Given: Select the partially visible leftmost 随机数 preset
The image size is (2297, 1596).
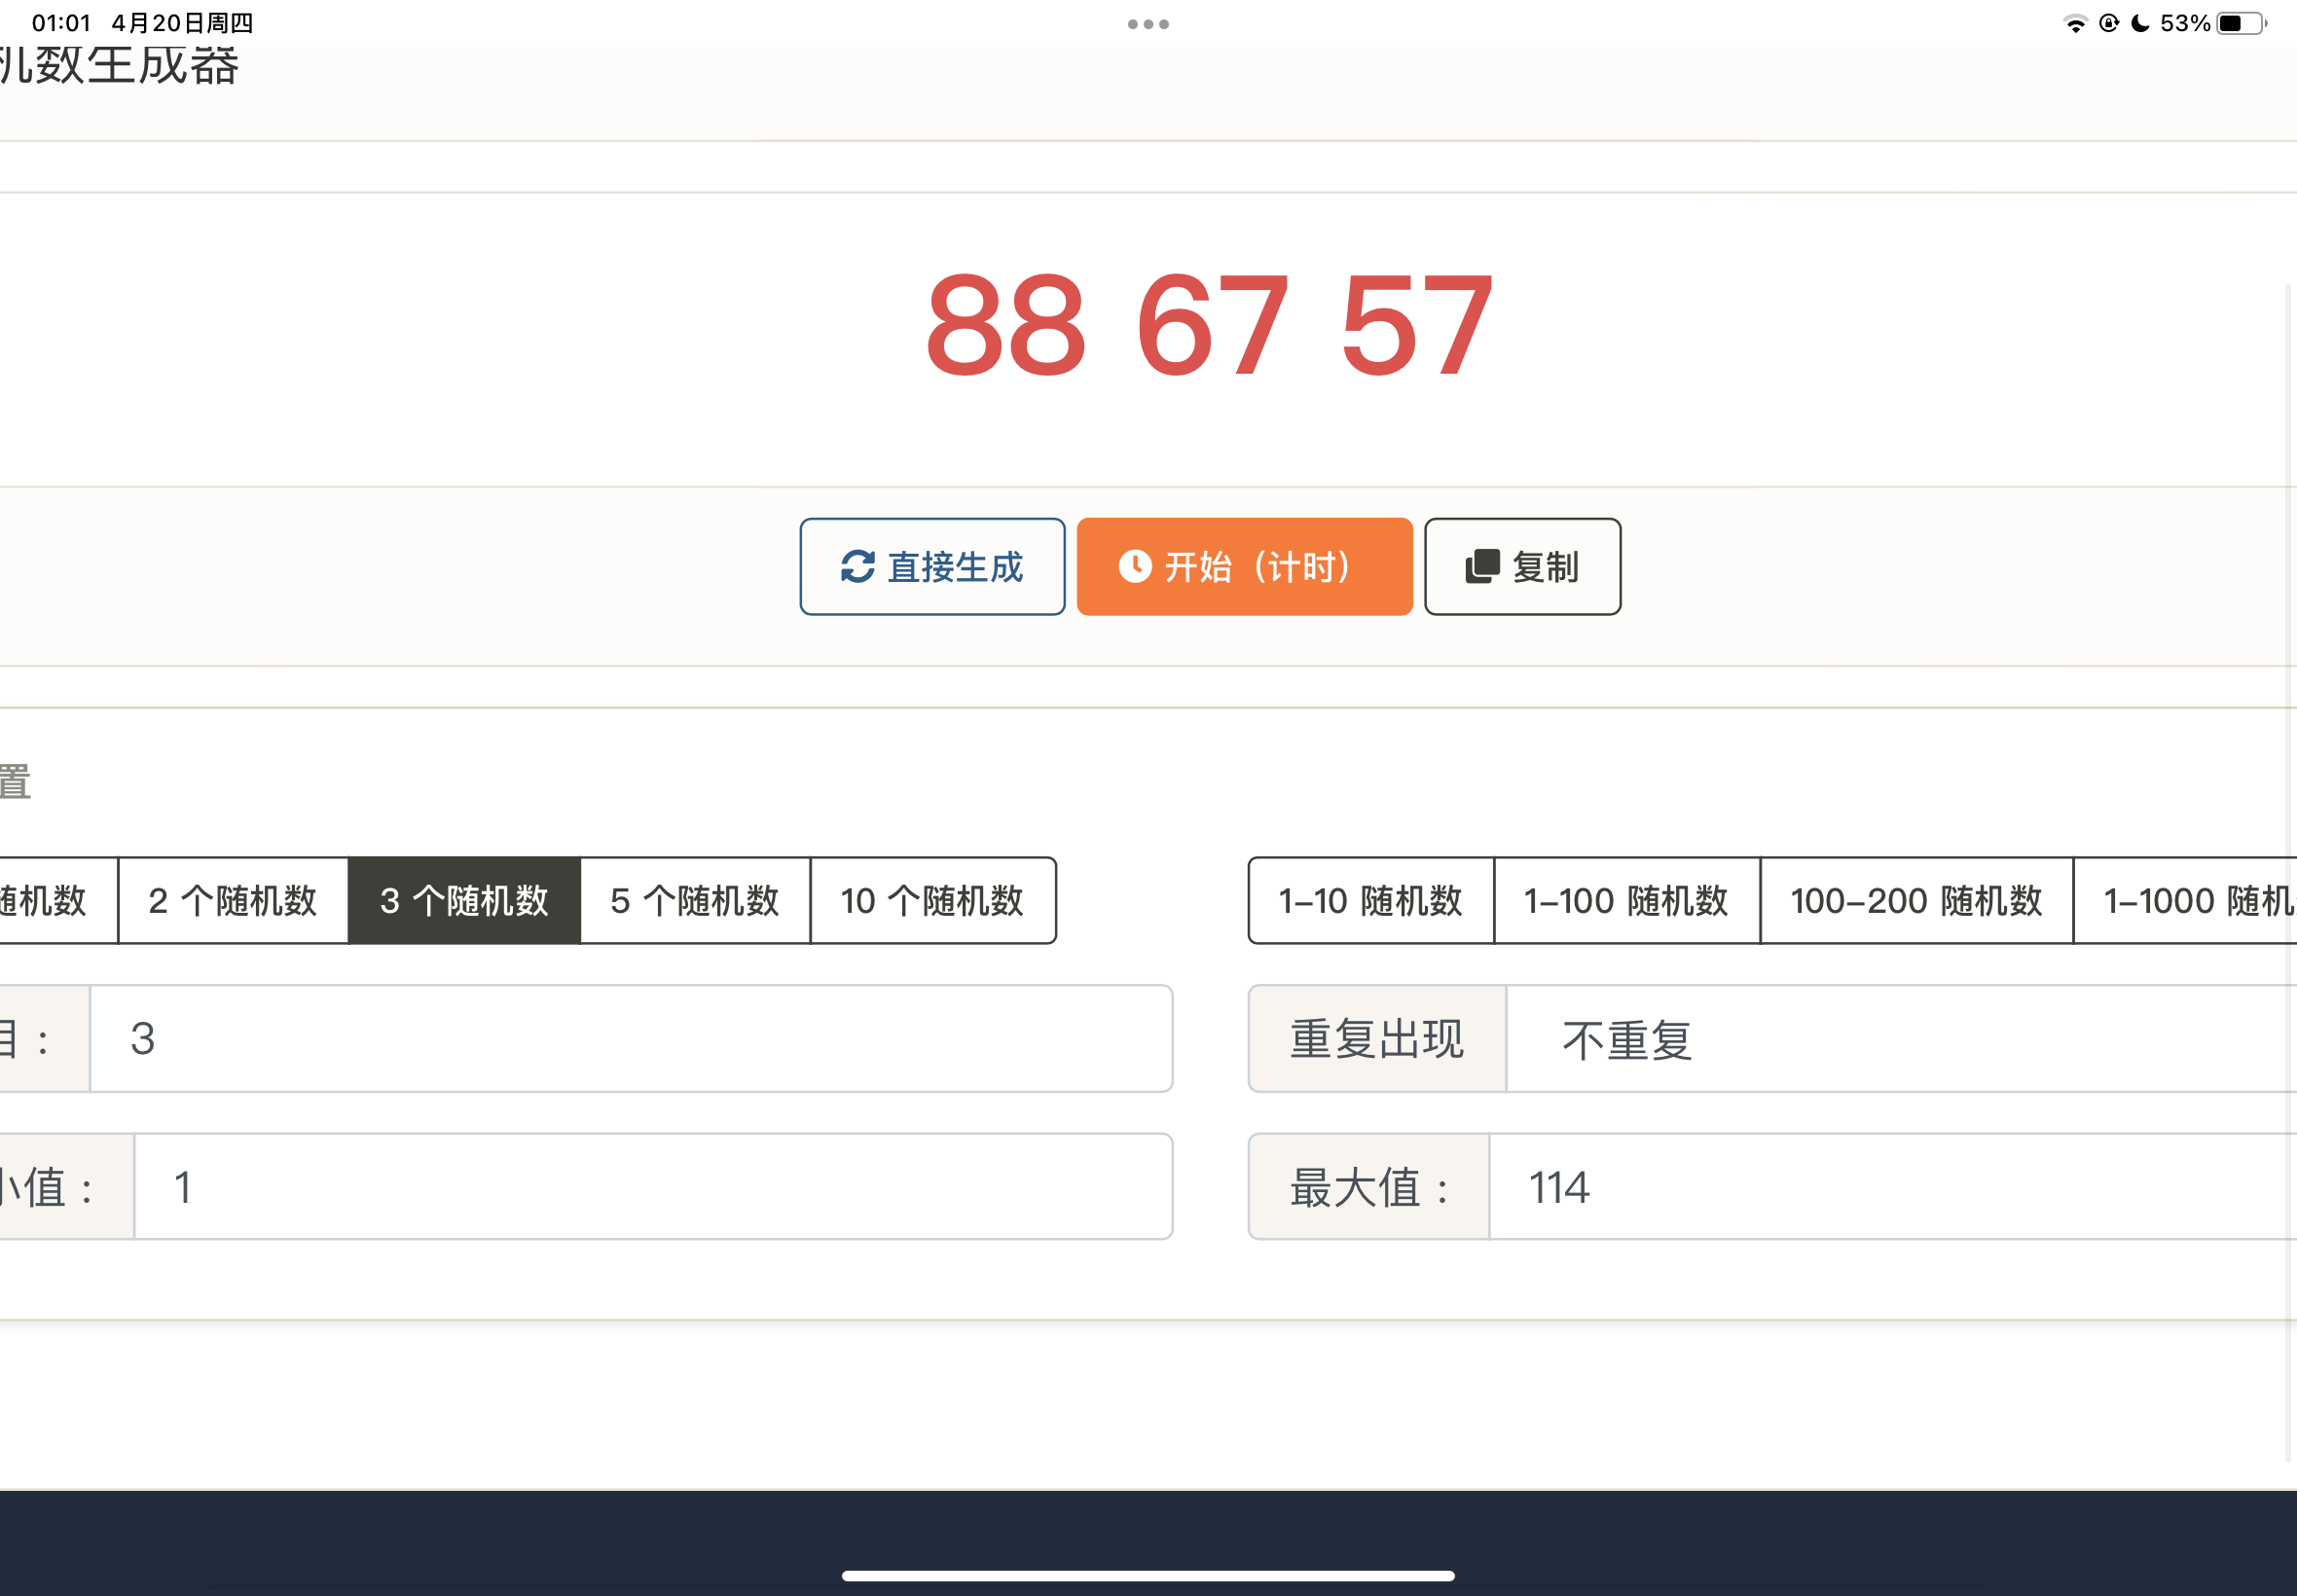Looking at the screenshot, I should pos(58,900).
